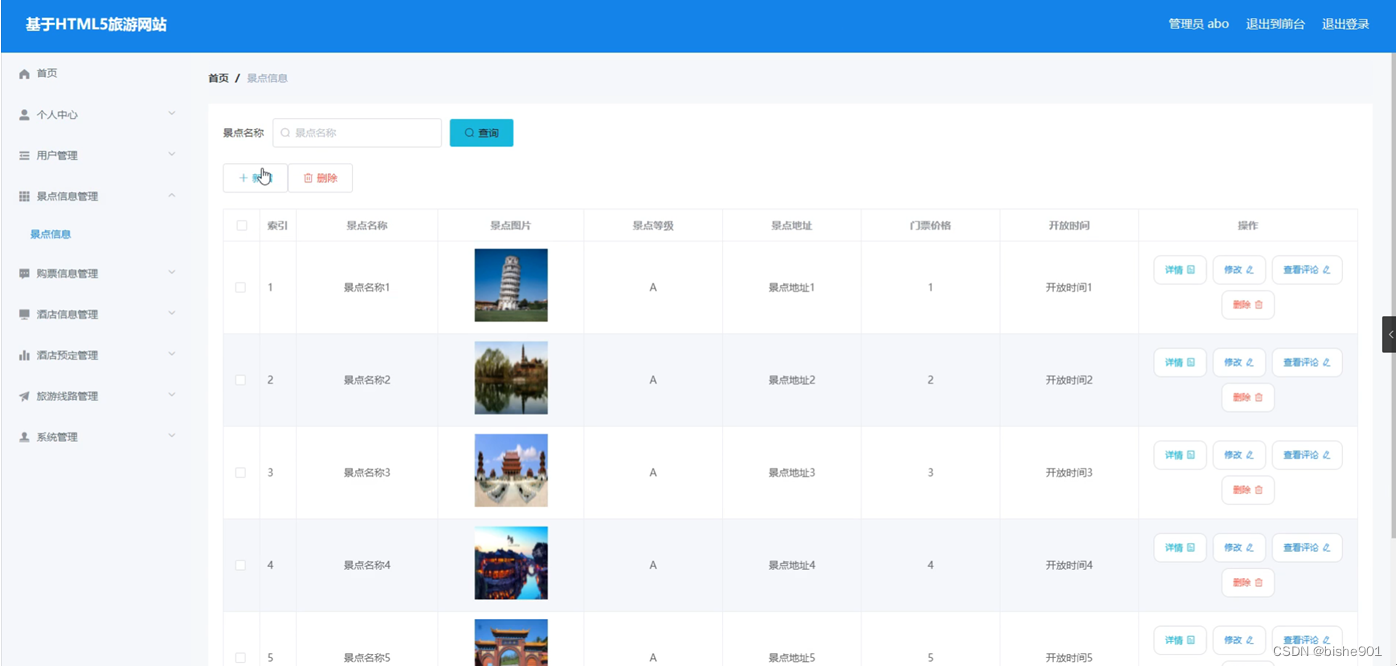Click 删除 for row 景点名称3
This screenshot has height=666, width=1397.
click(x=1248, y=490)
